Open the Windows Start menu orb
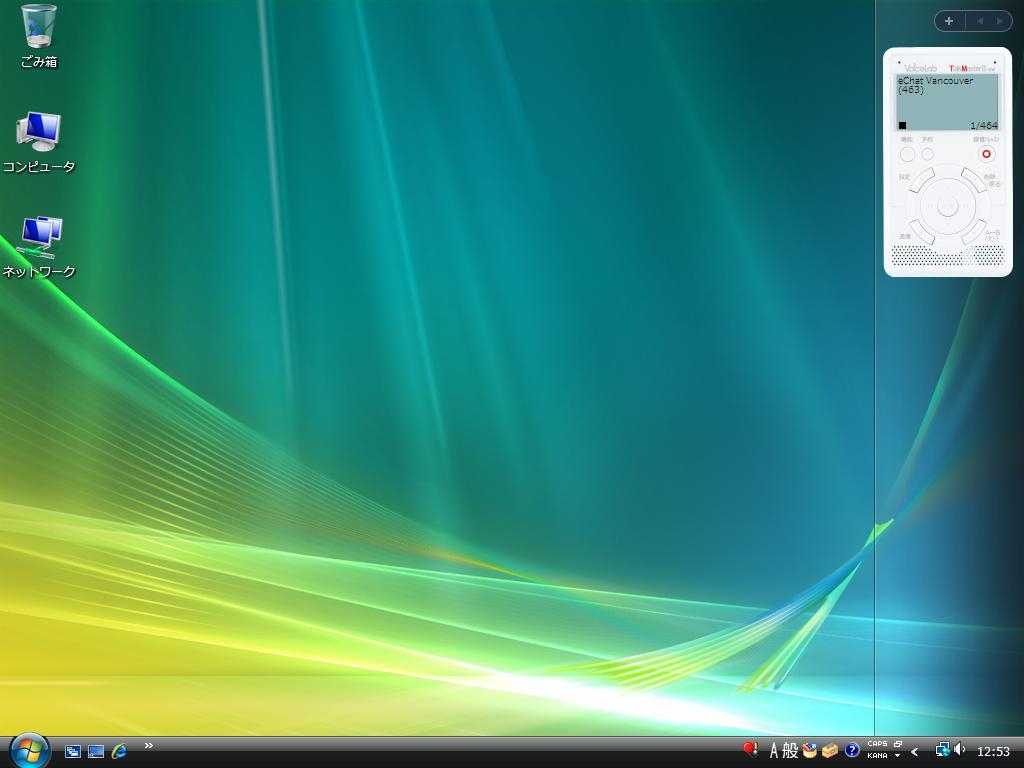 (29, 750)
